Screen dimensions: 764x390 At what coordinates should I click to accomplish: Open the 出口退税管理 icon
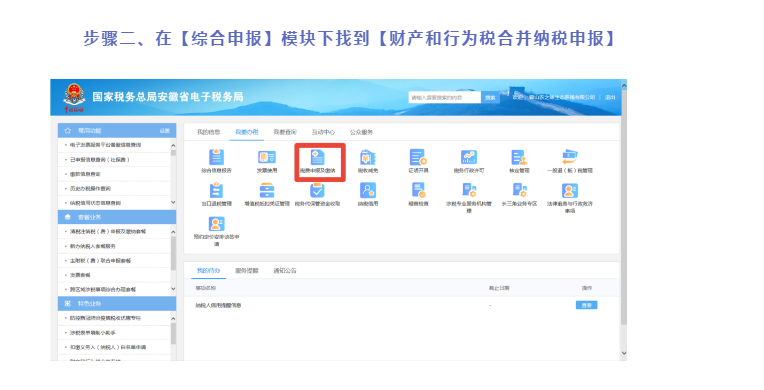click(x=216, y=190)
